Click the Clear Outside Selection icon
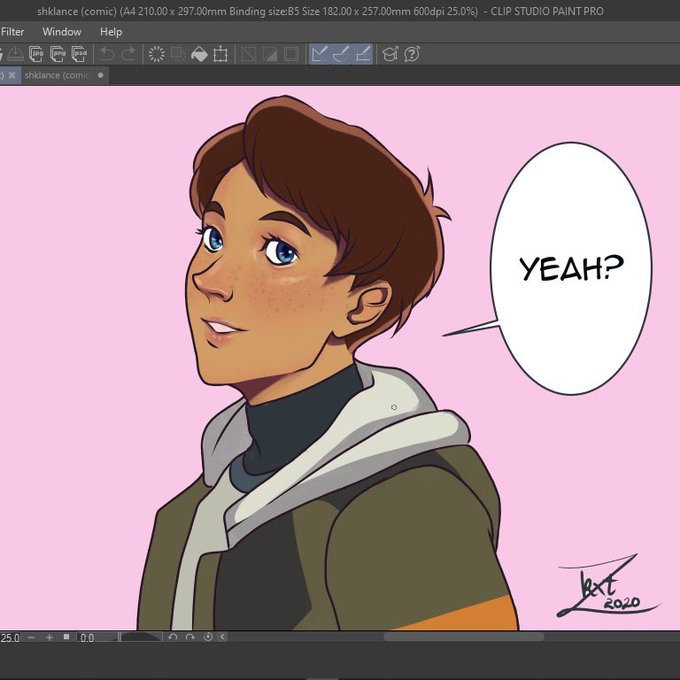This screenshot has height=680, width=680. (178, 54)
